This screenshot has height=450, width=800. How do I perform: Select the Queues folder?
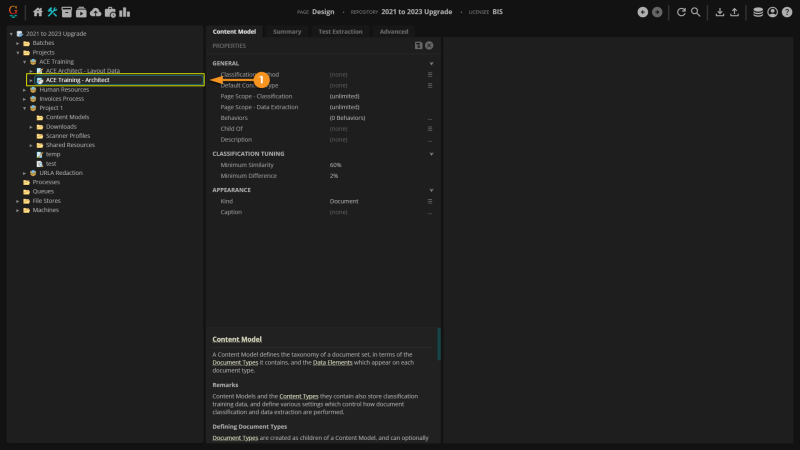coord(43,191)
